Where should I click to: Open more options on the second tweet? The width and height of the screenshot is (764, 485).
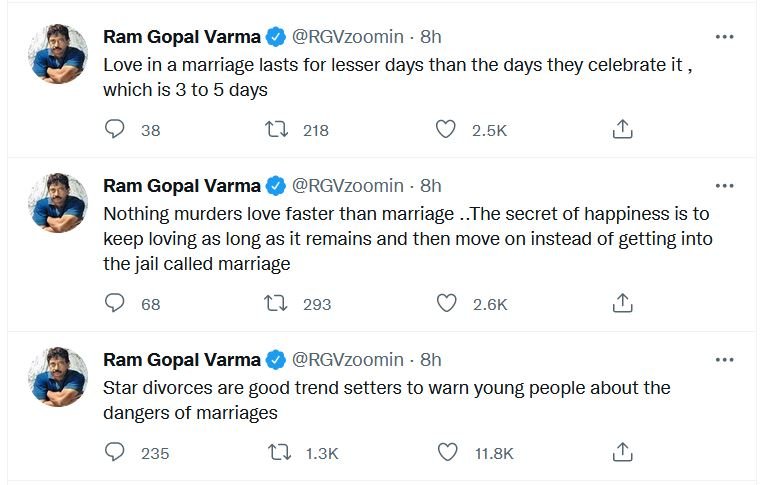coord(725,186)
